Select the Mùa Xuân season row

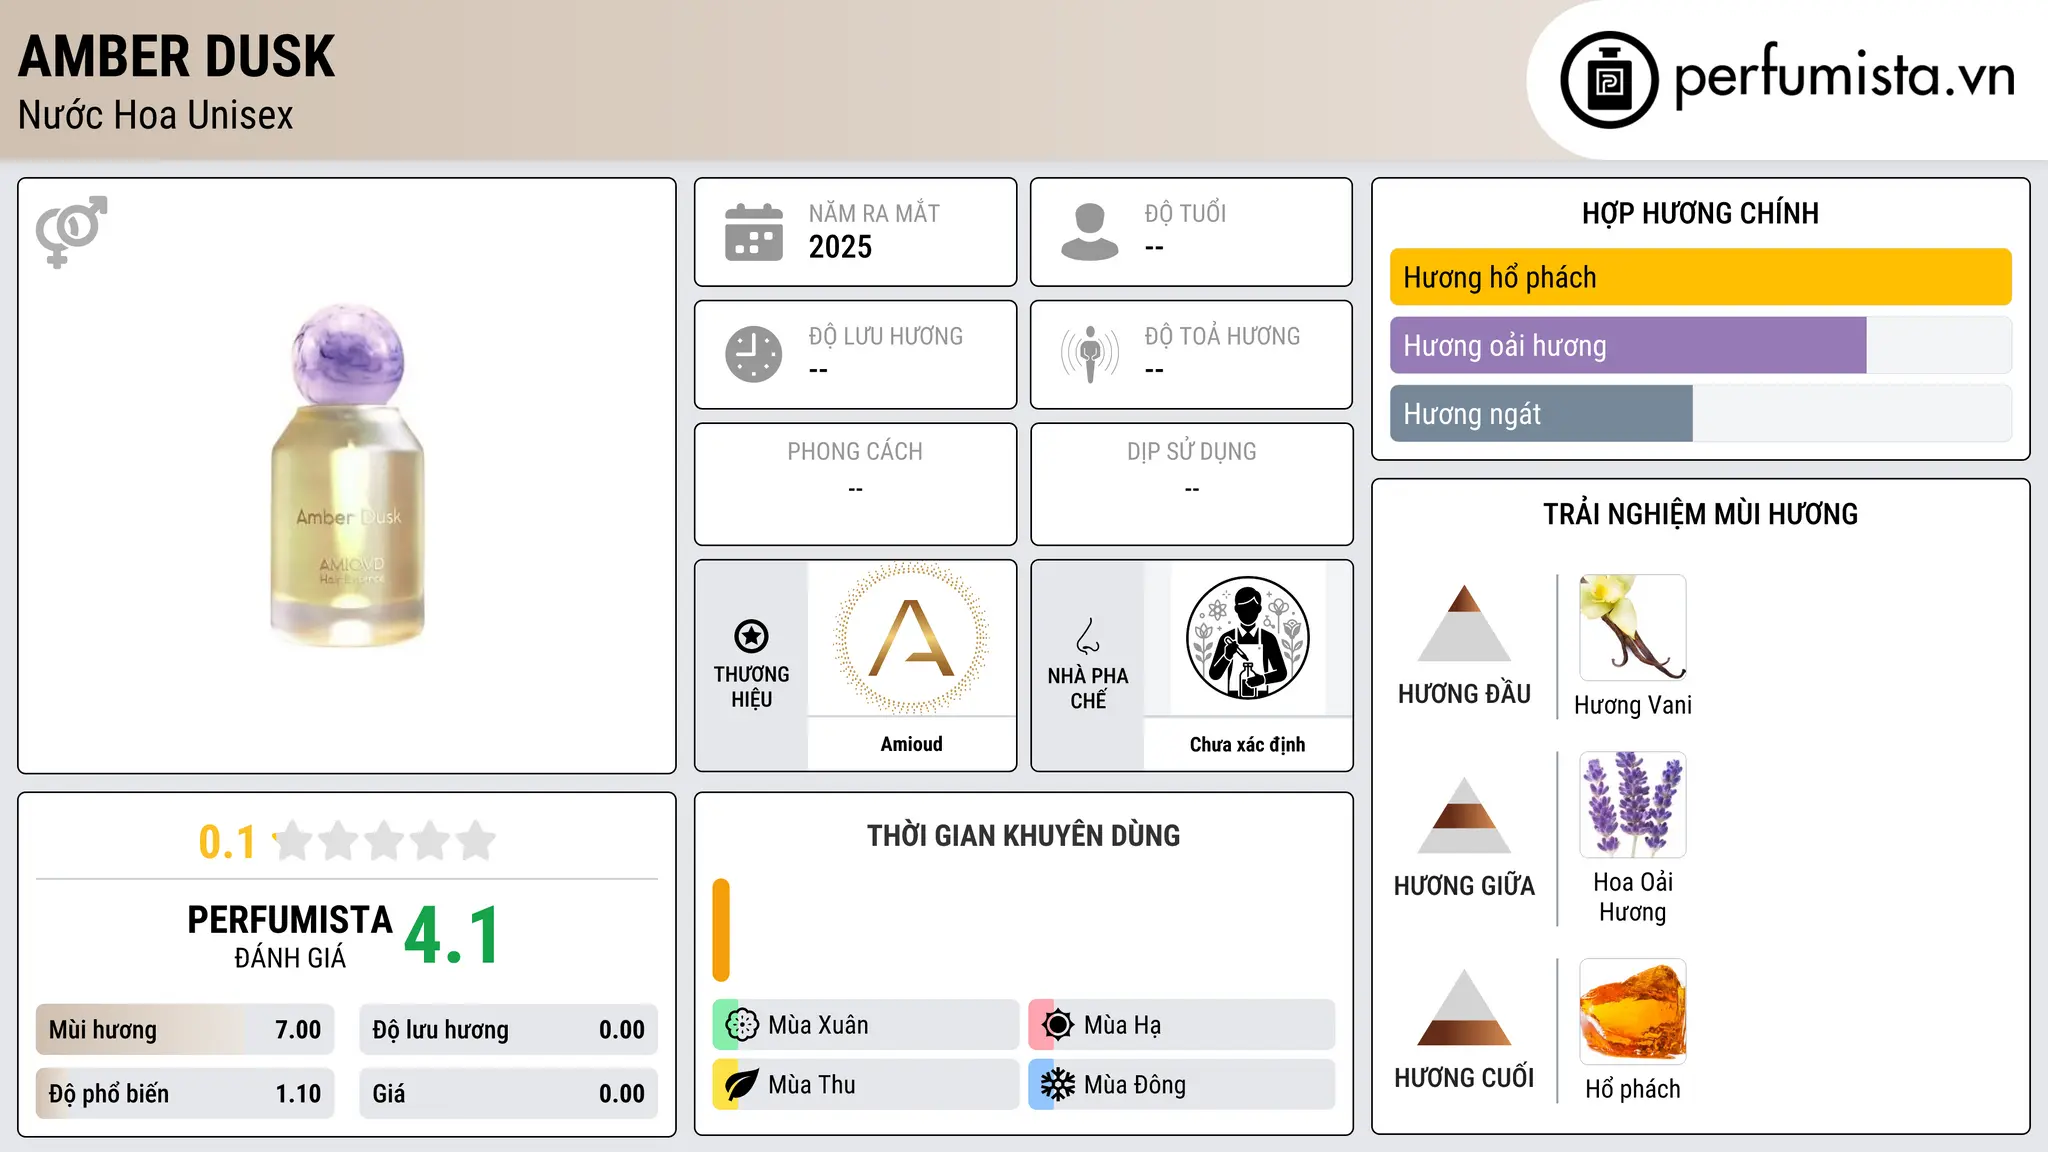[x=866, y=1025]
